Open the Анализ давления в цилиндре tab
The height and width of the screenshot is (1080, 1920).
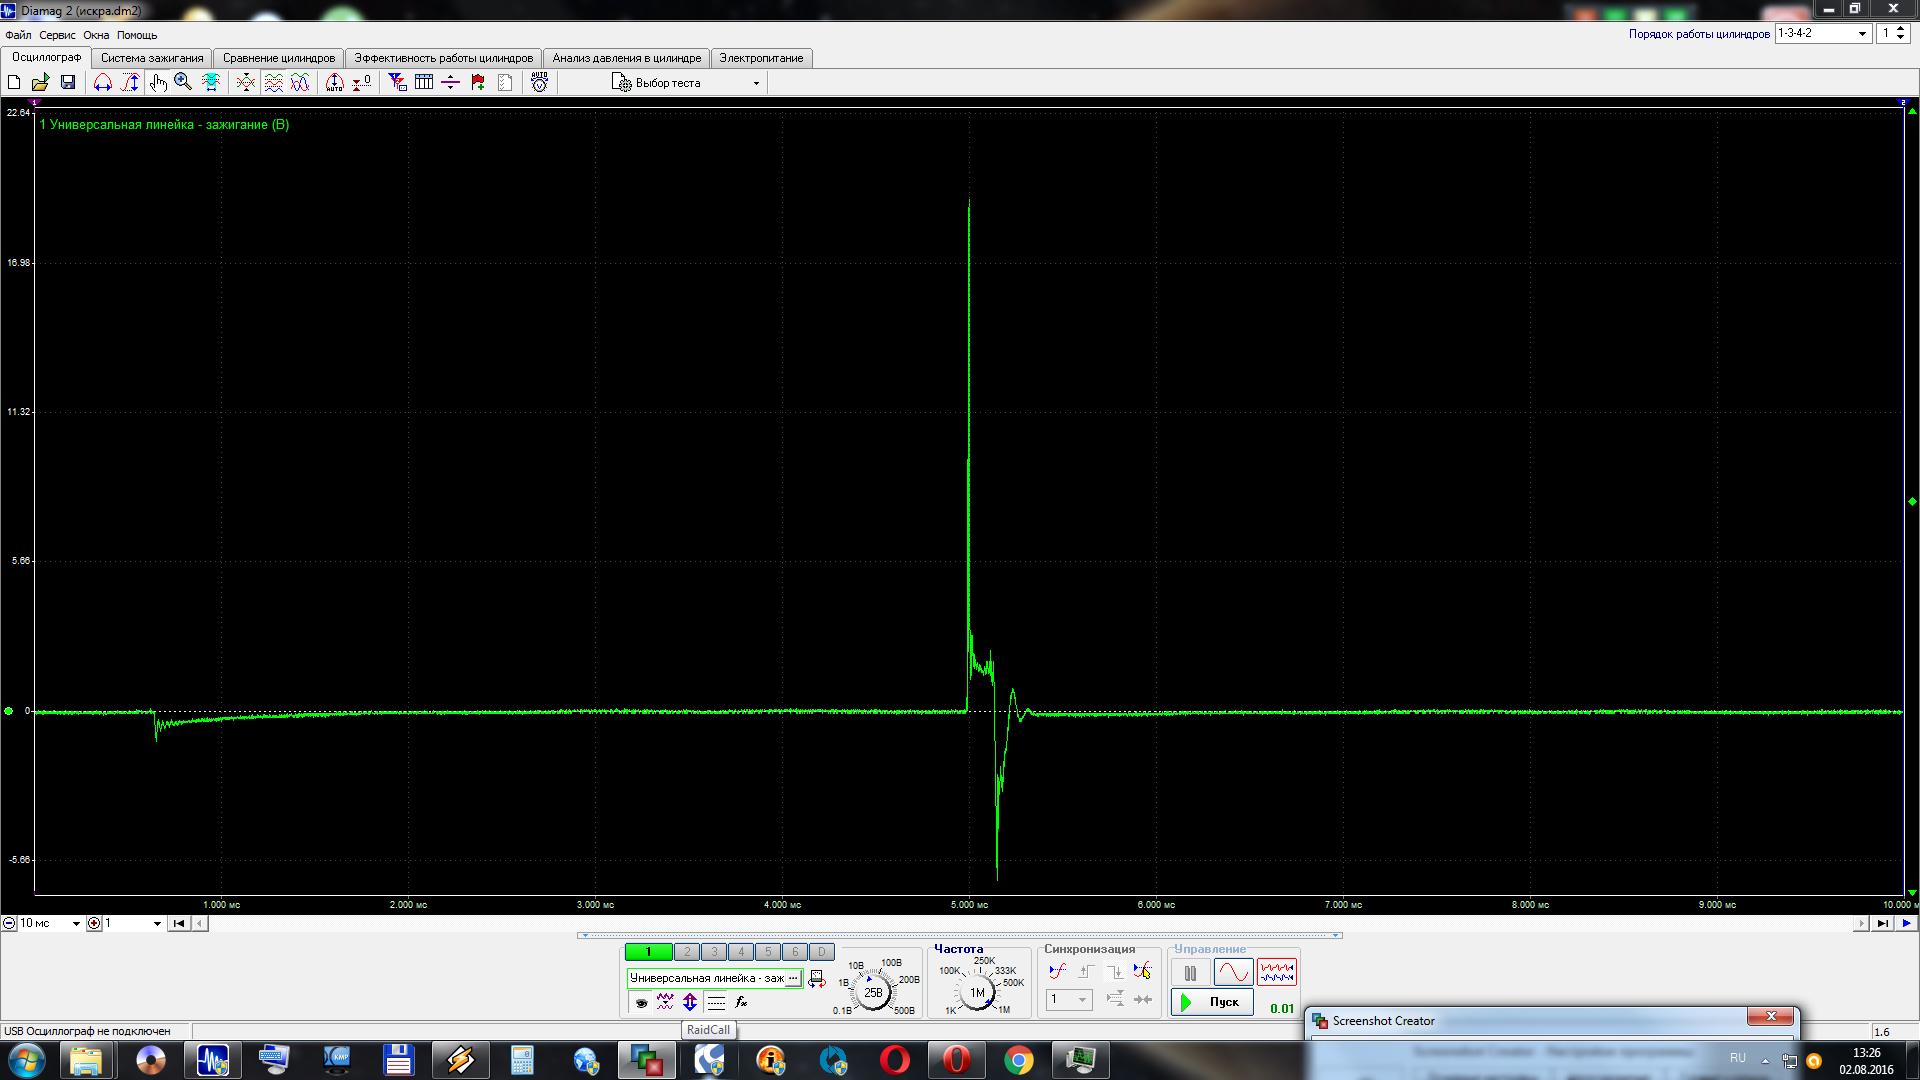click(x=627, y=58)
